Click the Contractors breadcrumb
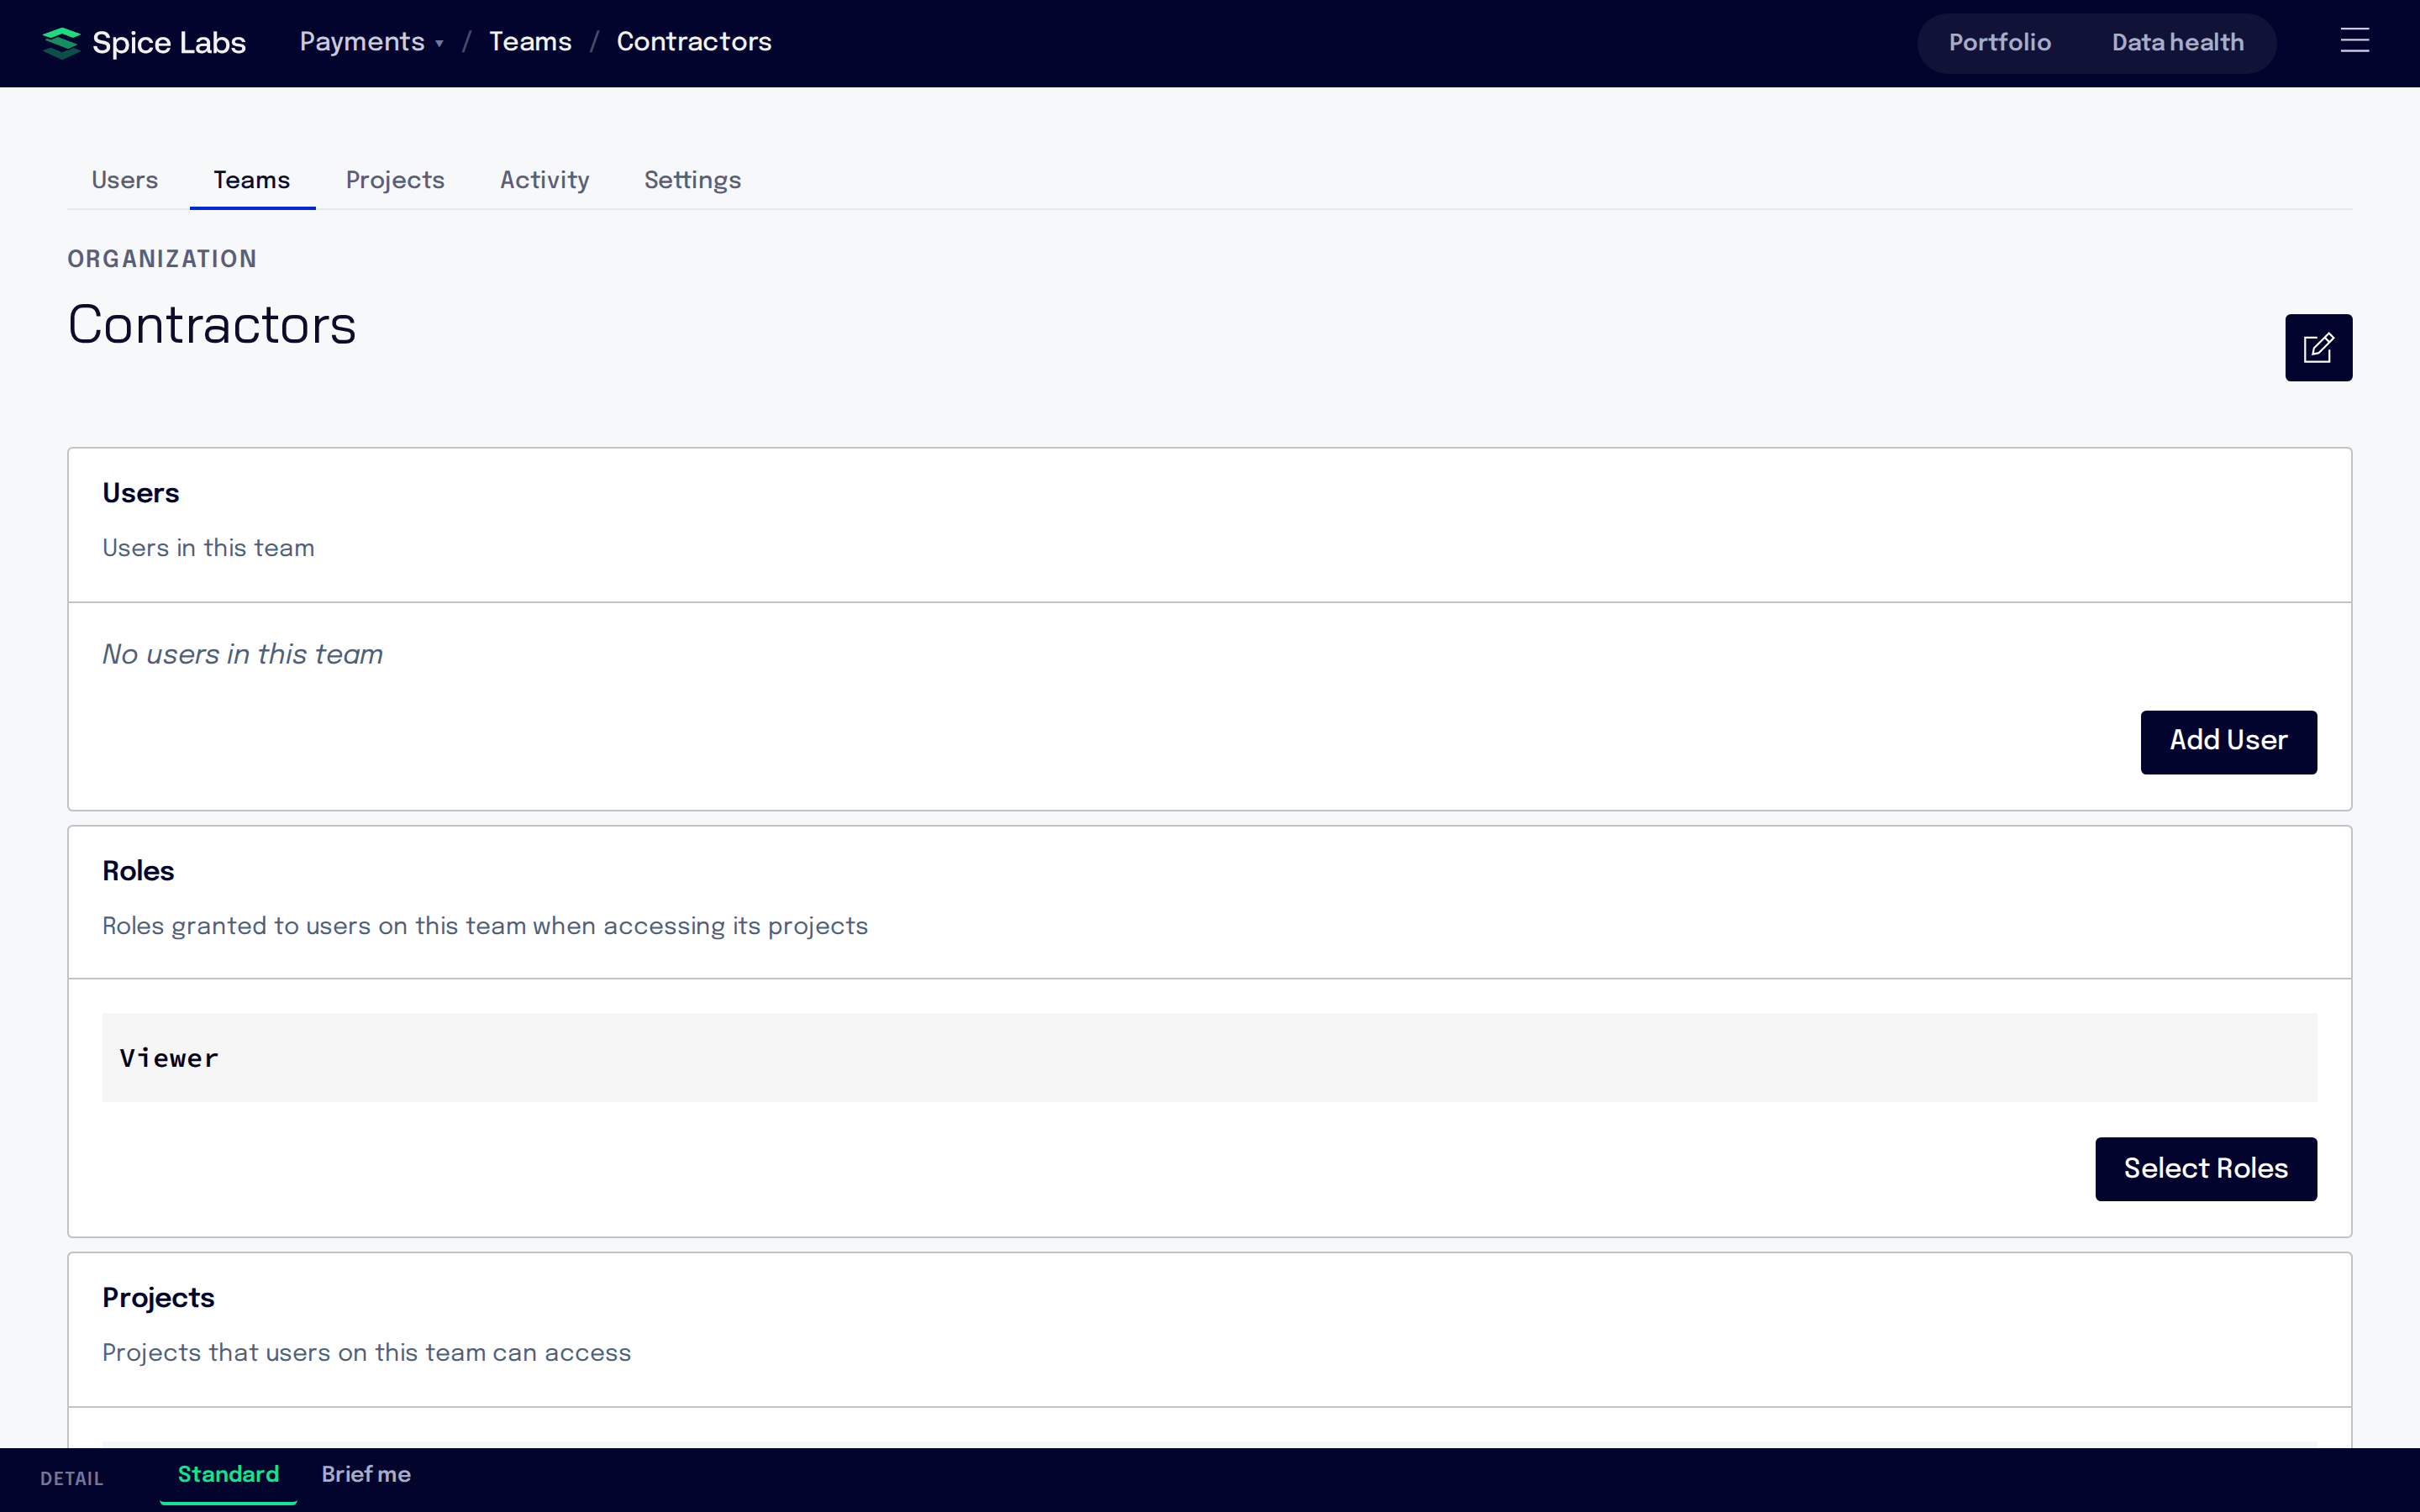This screenshot has width=2420, height=1512. coord(694,42)
